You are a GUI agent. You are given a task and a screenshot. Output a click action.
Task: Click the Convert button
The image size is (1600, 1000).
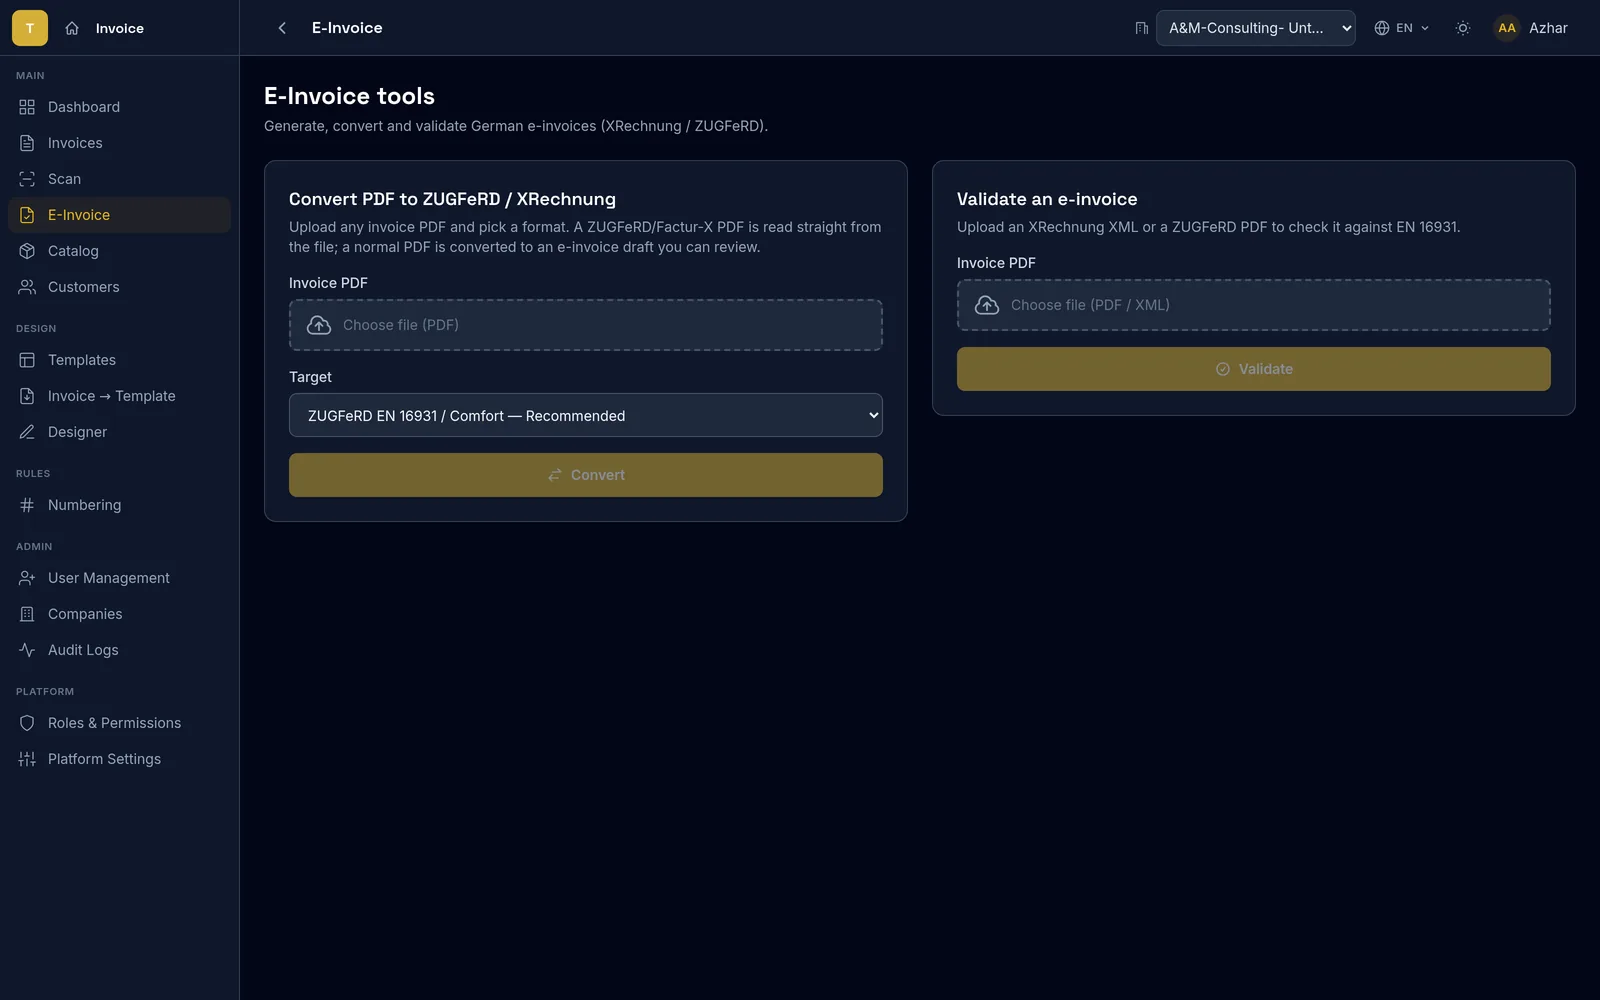(x=586, y=475)
